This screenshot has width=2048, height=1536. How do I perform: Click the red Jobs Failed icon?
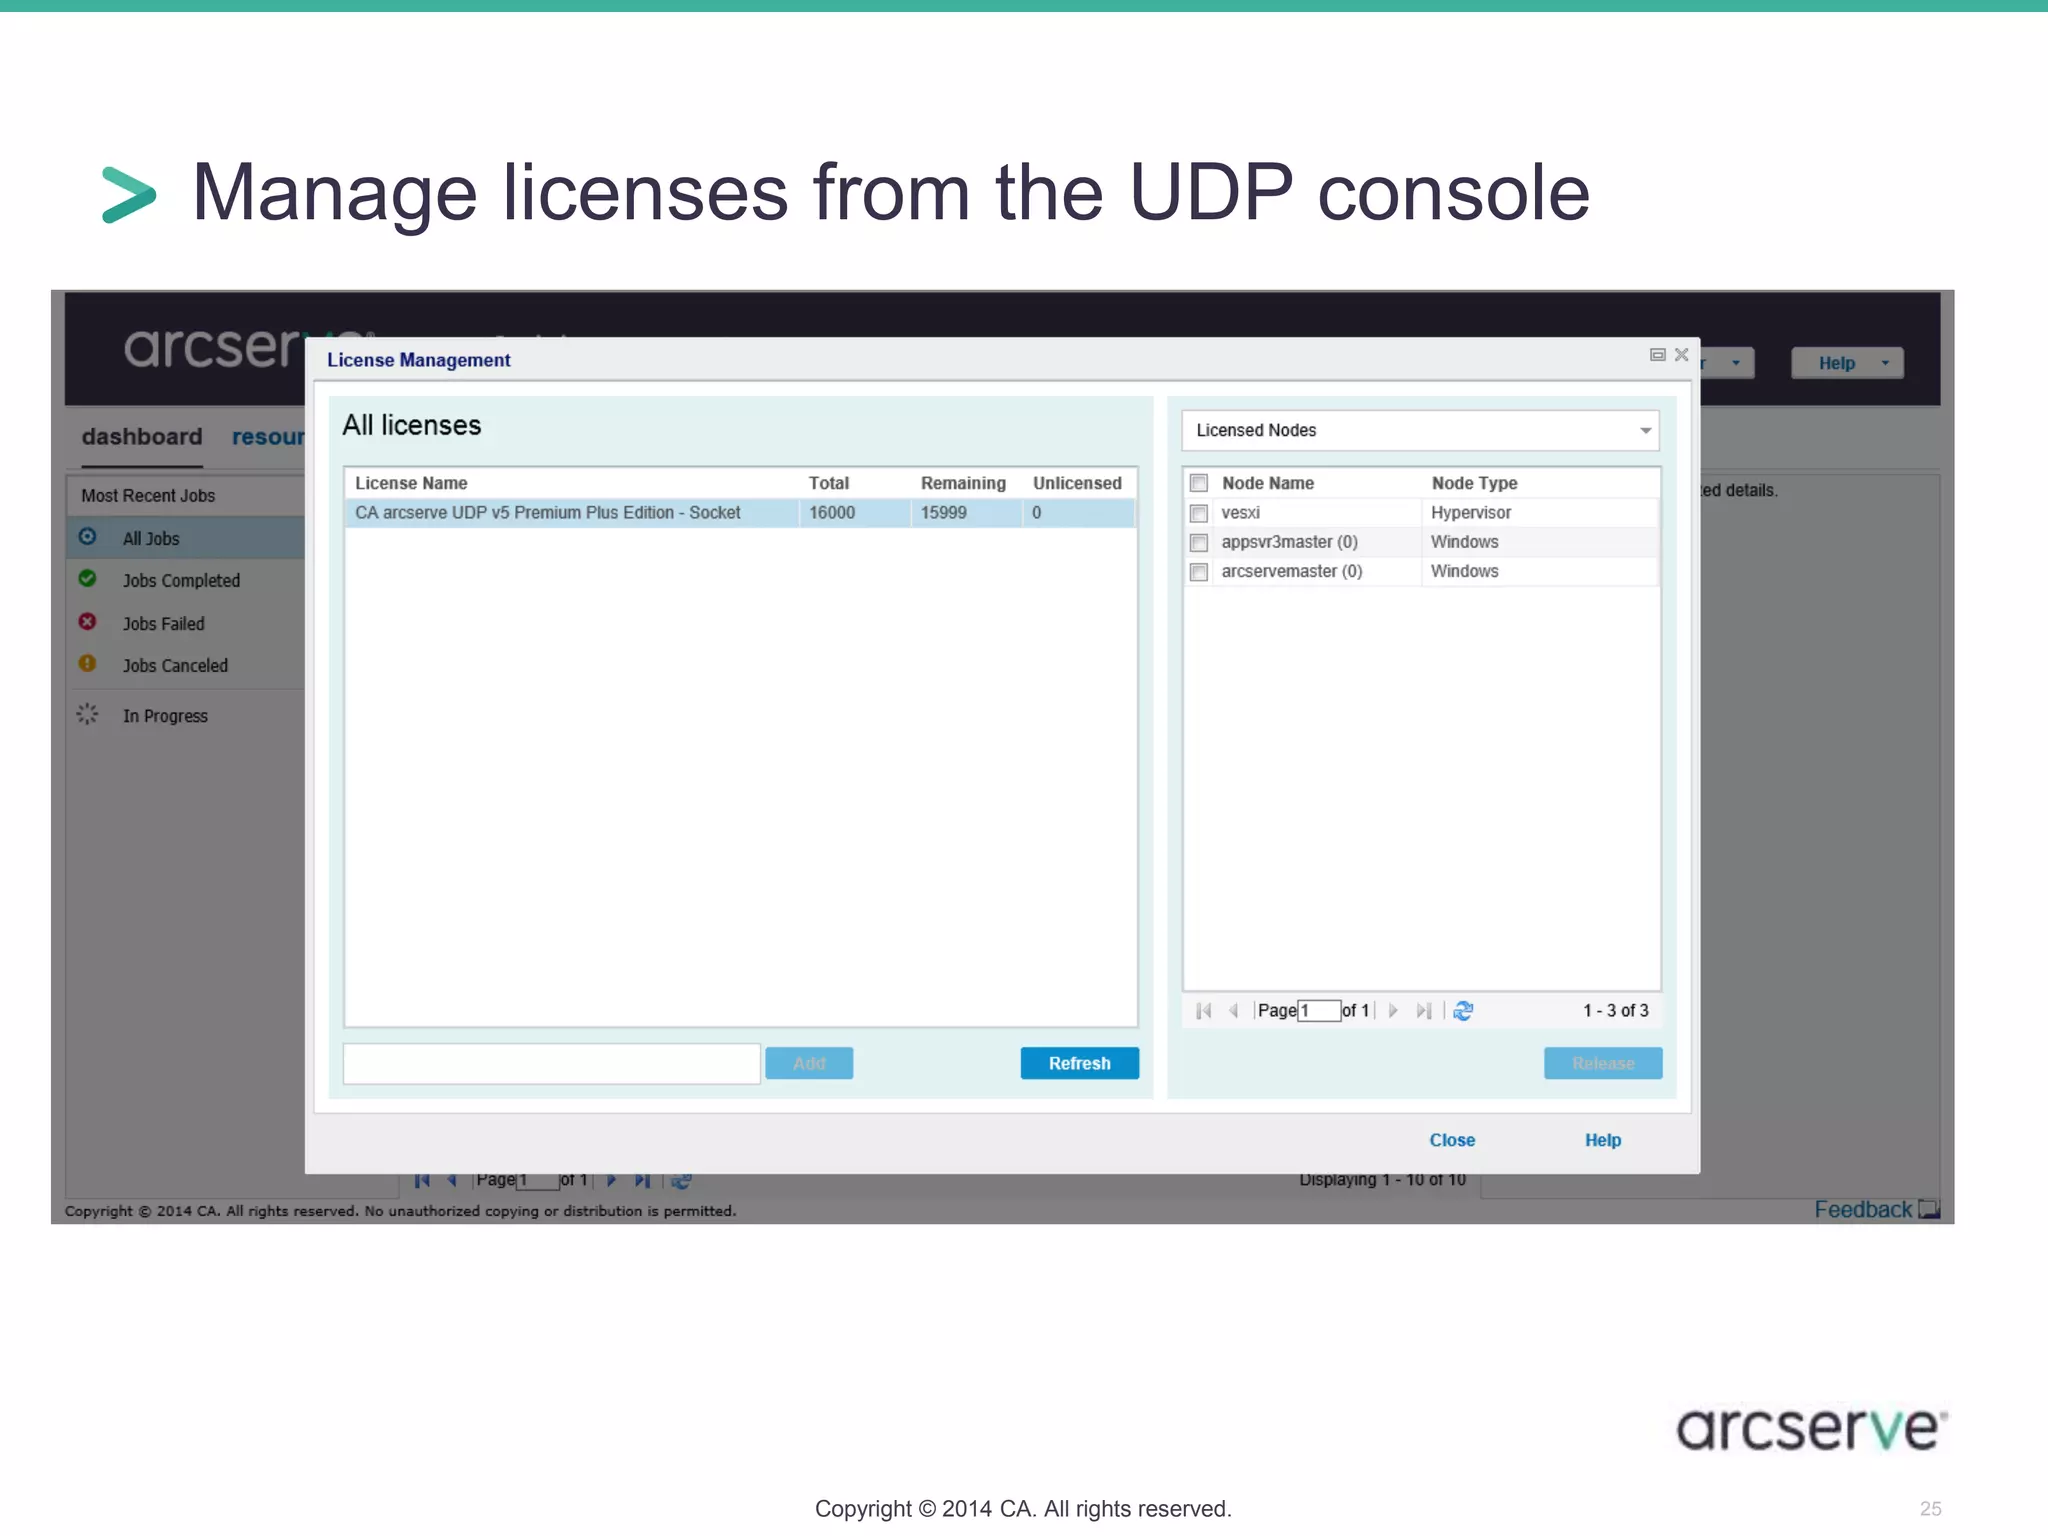(x=88, y=621)
